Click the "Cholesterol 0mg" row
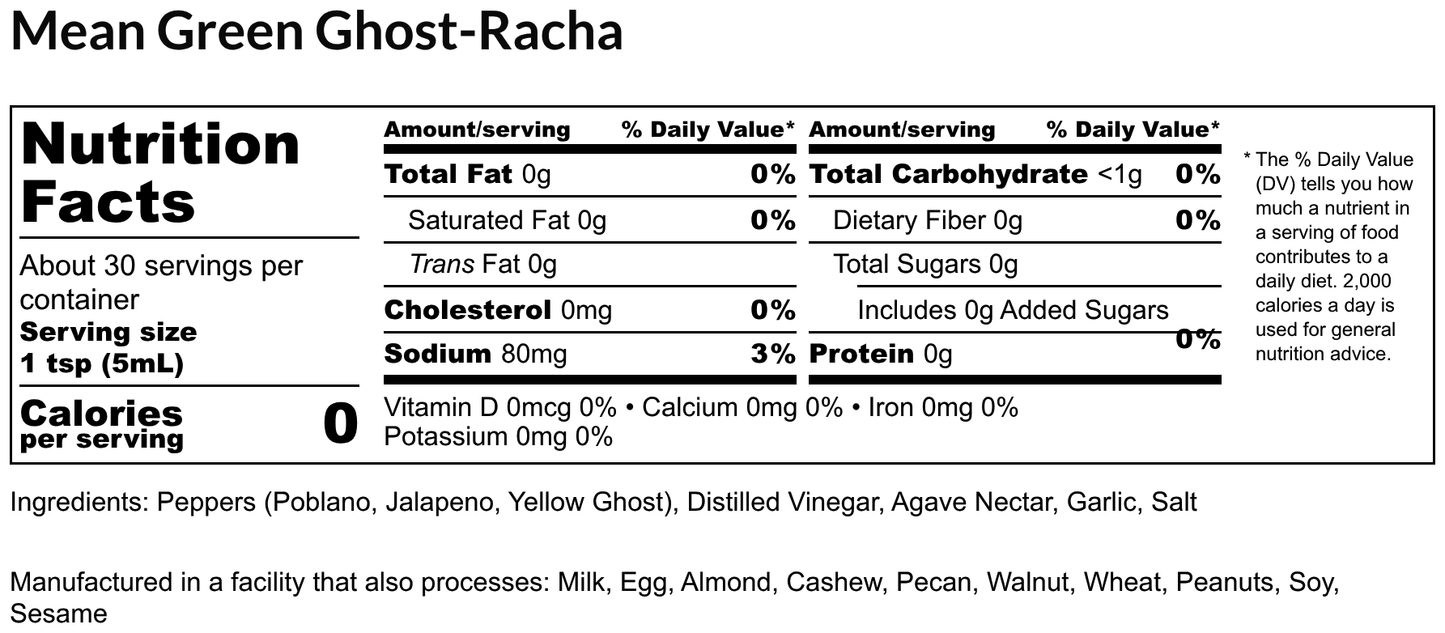The image size is (1445, 633). click(x=497, y=310)
